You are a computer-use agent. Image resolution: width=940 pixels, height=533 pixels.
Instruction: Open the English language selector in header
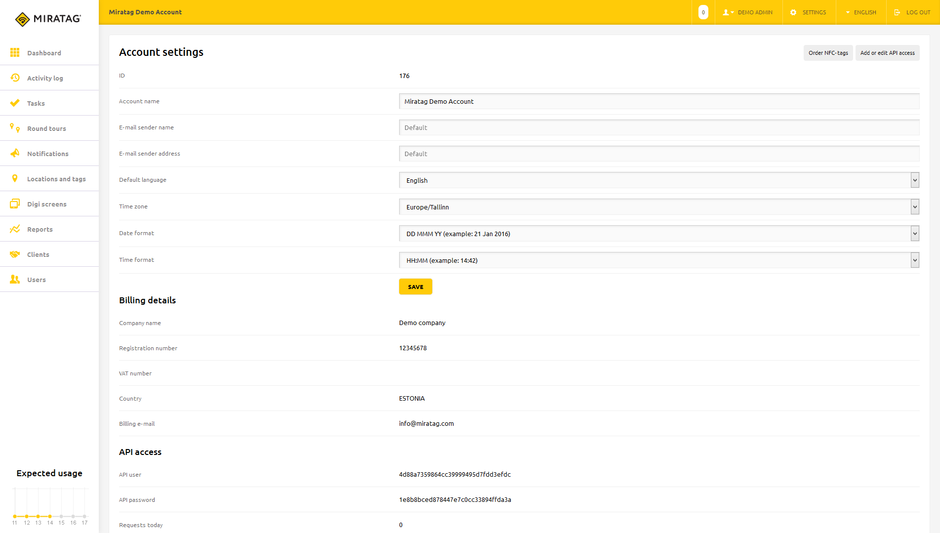[861, 12]
